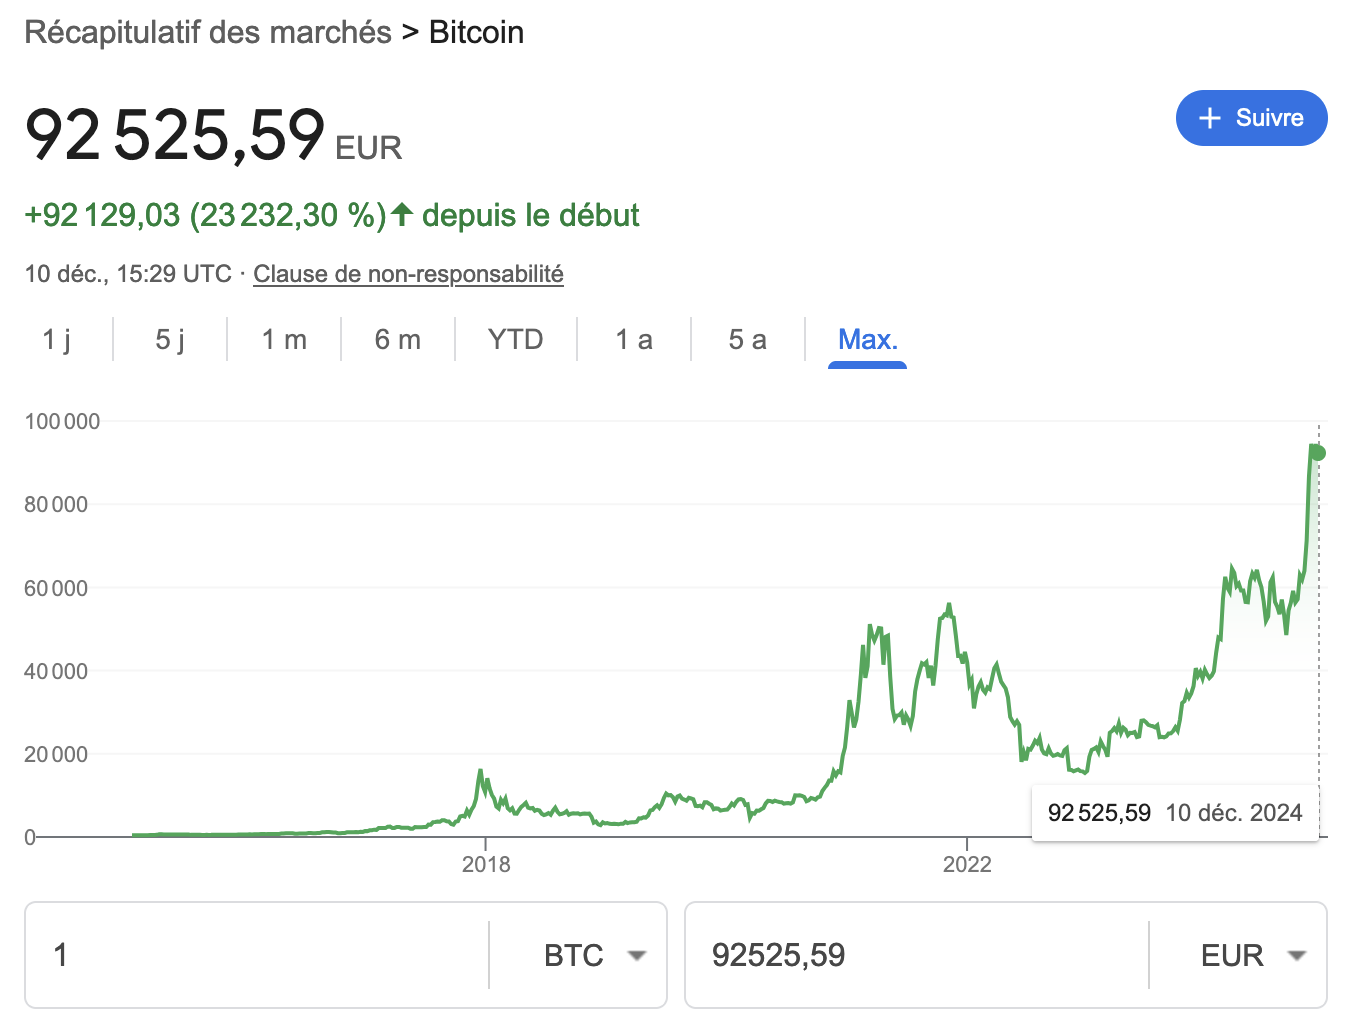Select the 1 m time range
The height and width of the screenshot is (1026, 1356).
[x=284, y=340]
